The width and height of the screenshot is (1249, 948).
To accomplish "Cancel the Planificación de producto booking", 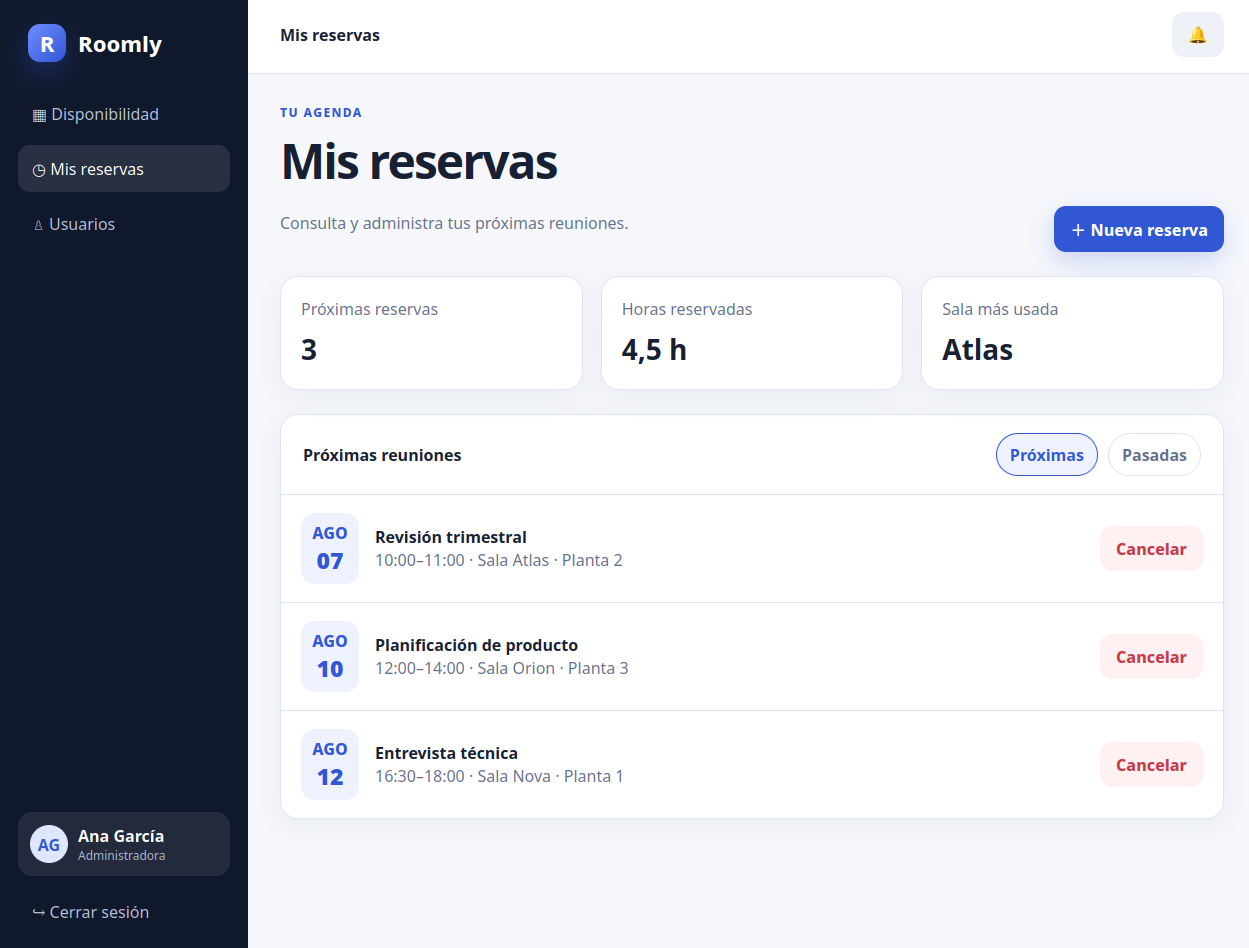I will pyautogui.click(x=1151, y=657).
